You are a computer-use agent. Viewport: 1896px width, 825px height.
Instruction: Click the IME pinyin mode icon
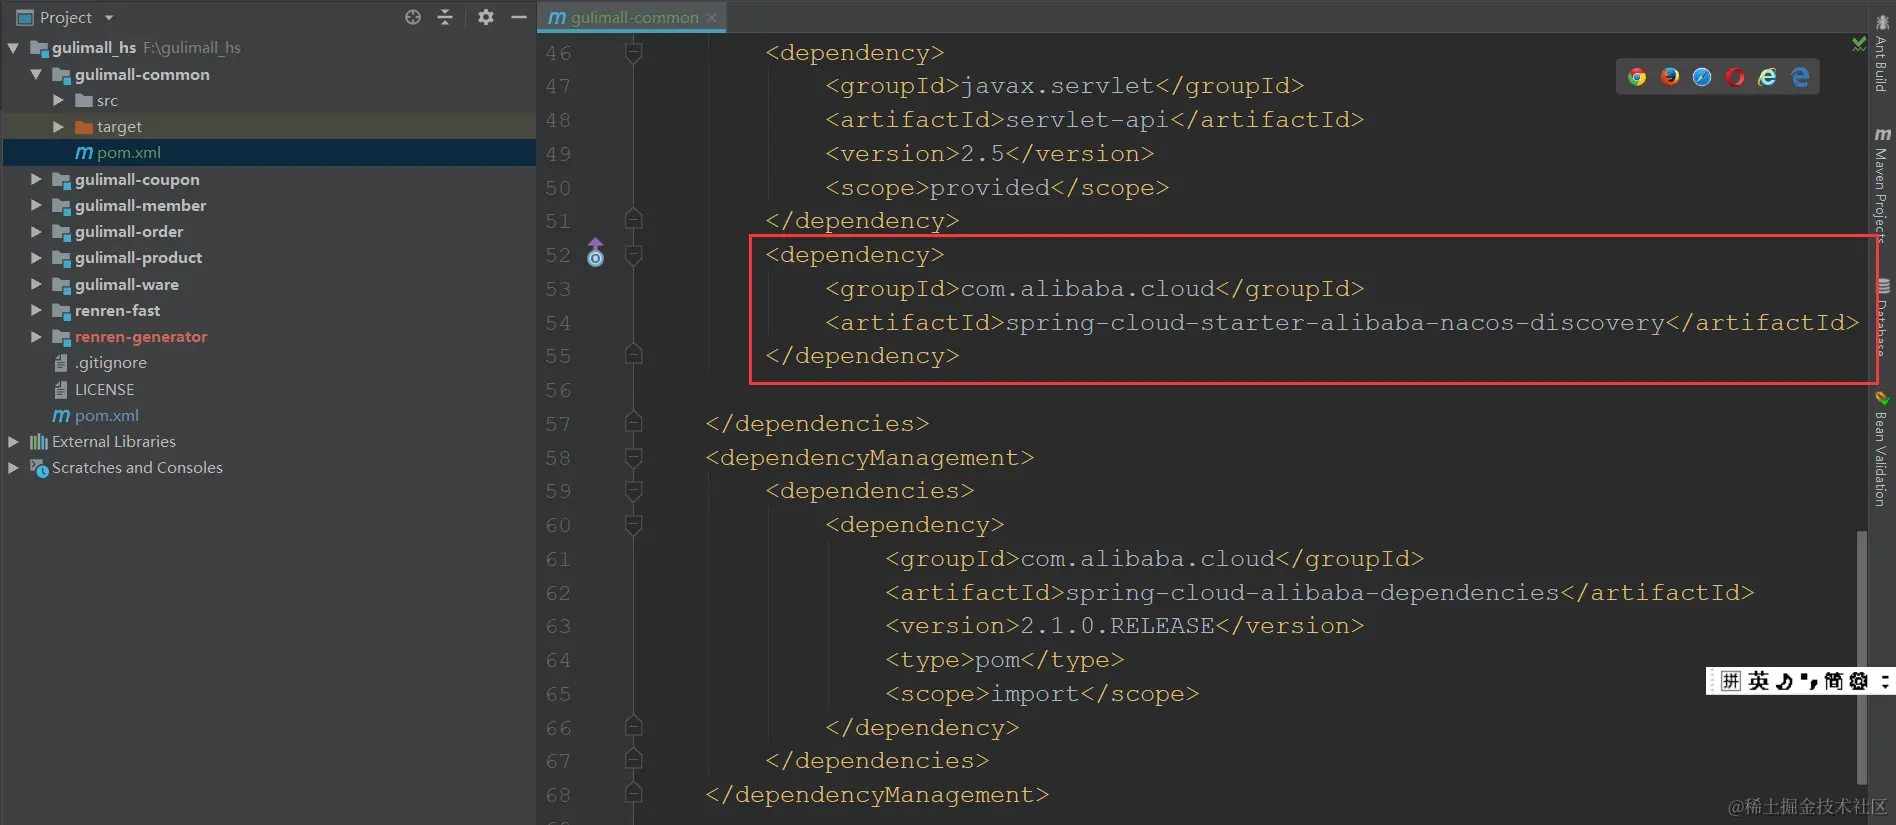tap(1731, 681)
